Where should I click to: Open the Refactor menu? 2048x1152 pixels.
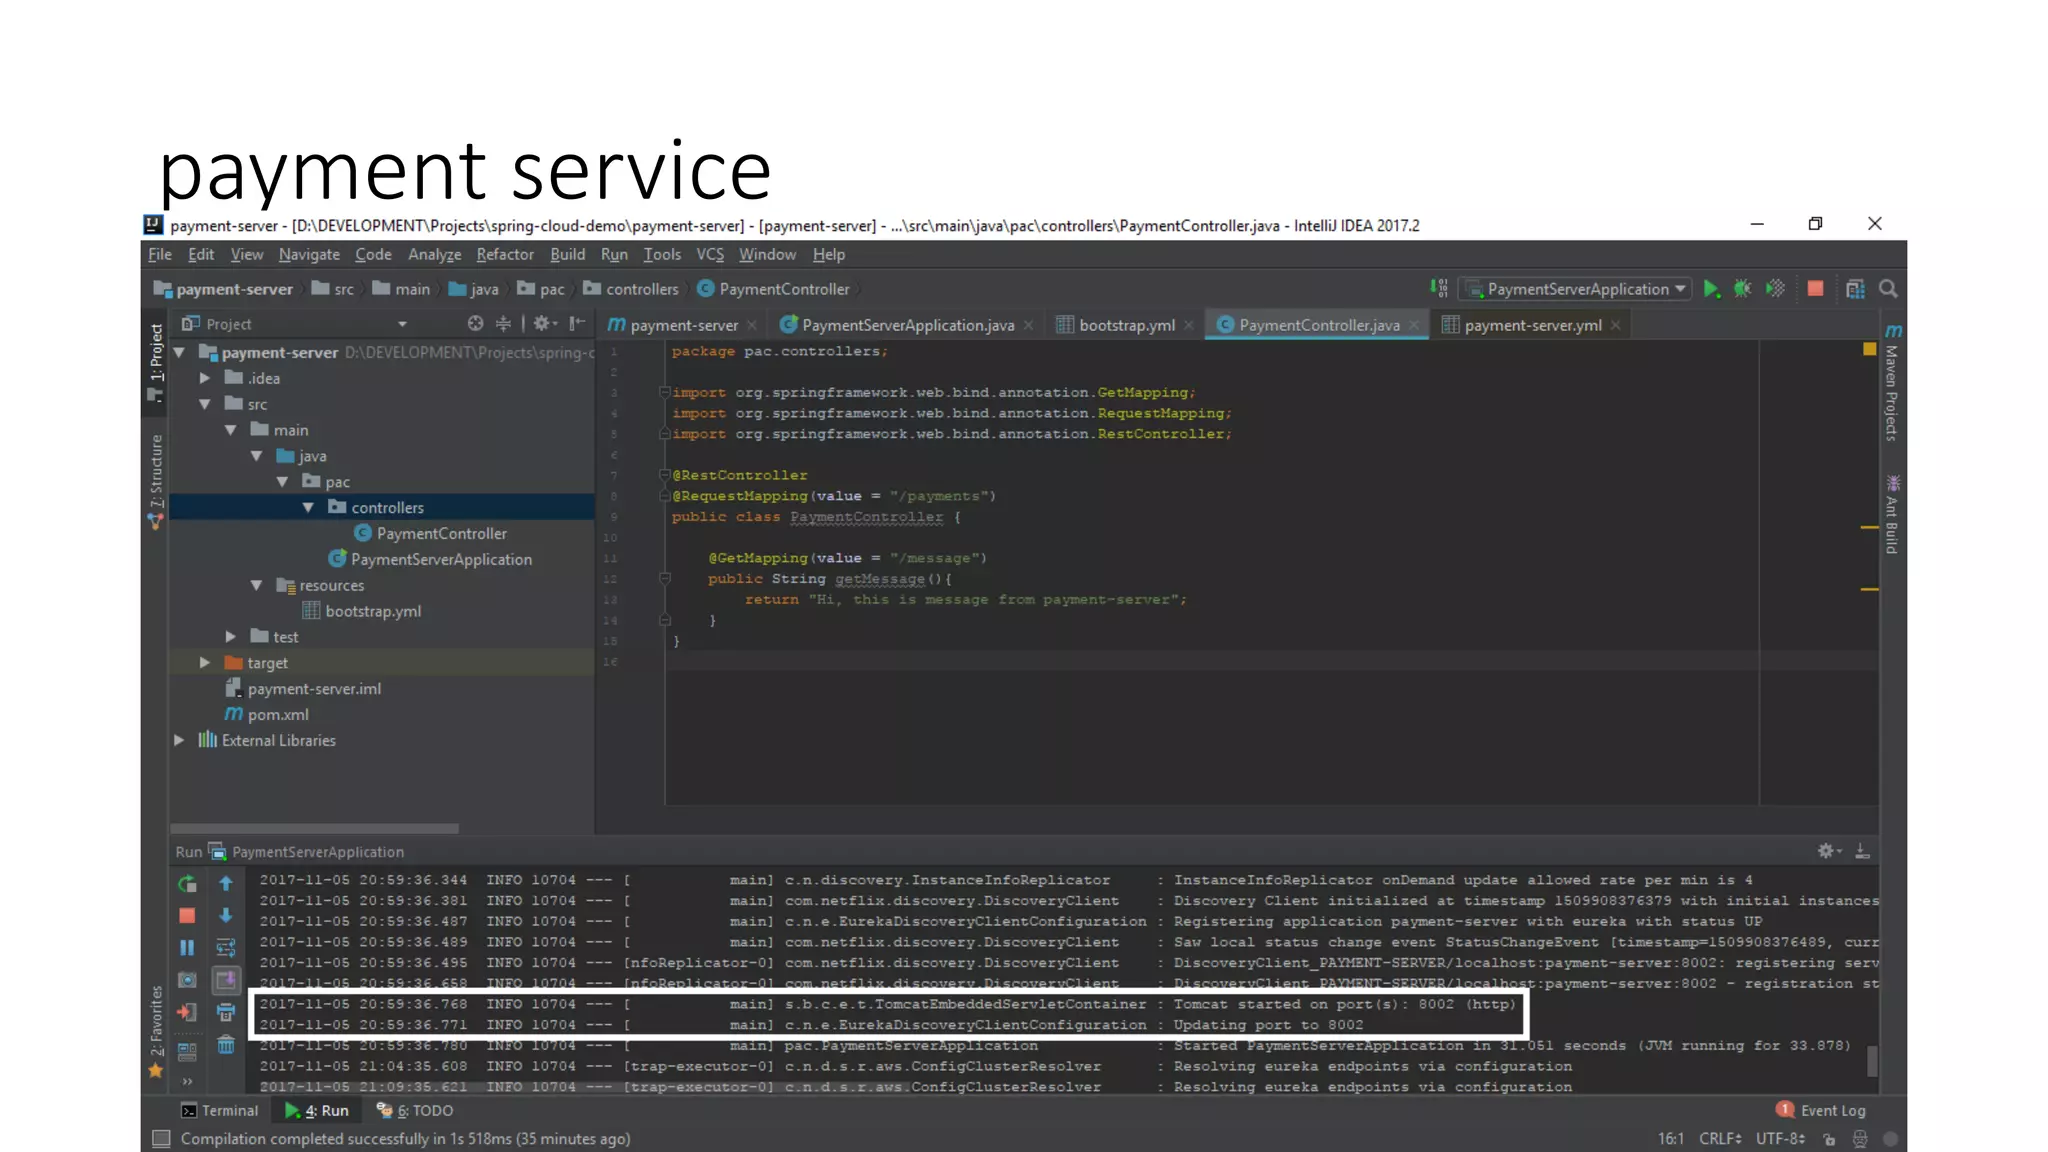(504, 255)
